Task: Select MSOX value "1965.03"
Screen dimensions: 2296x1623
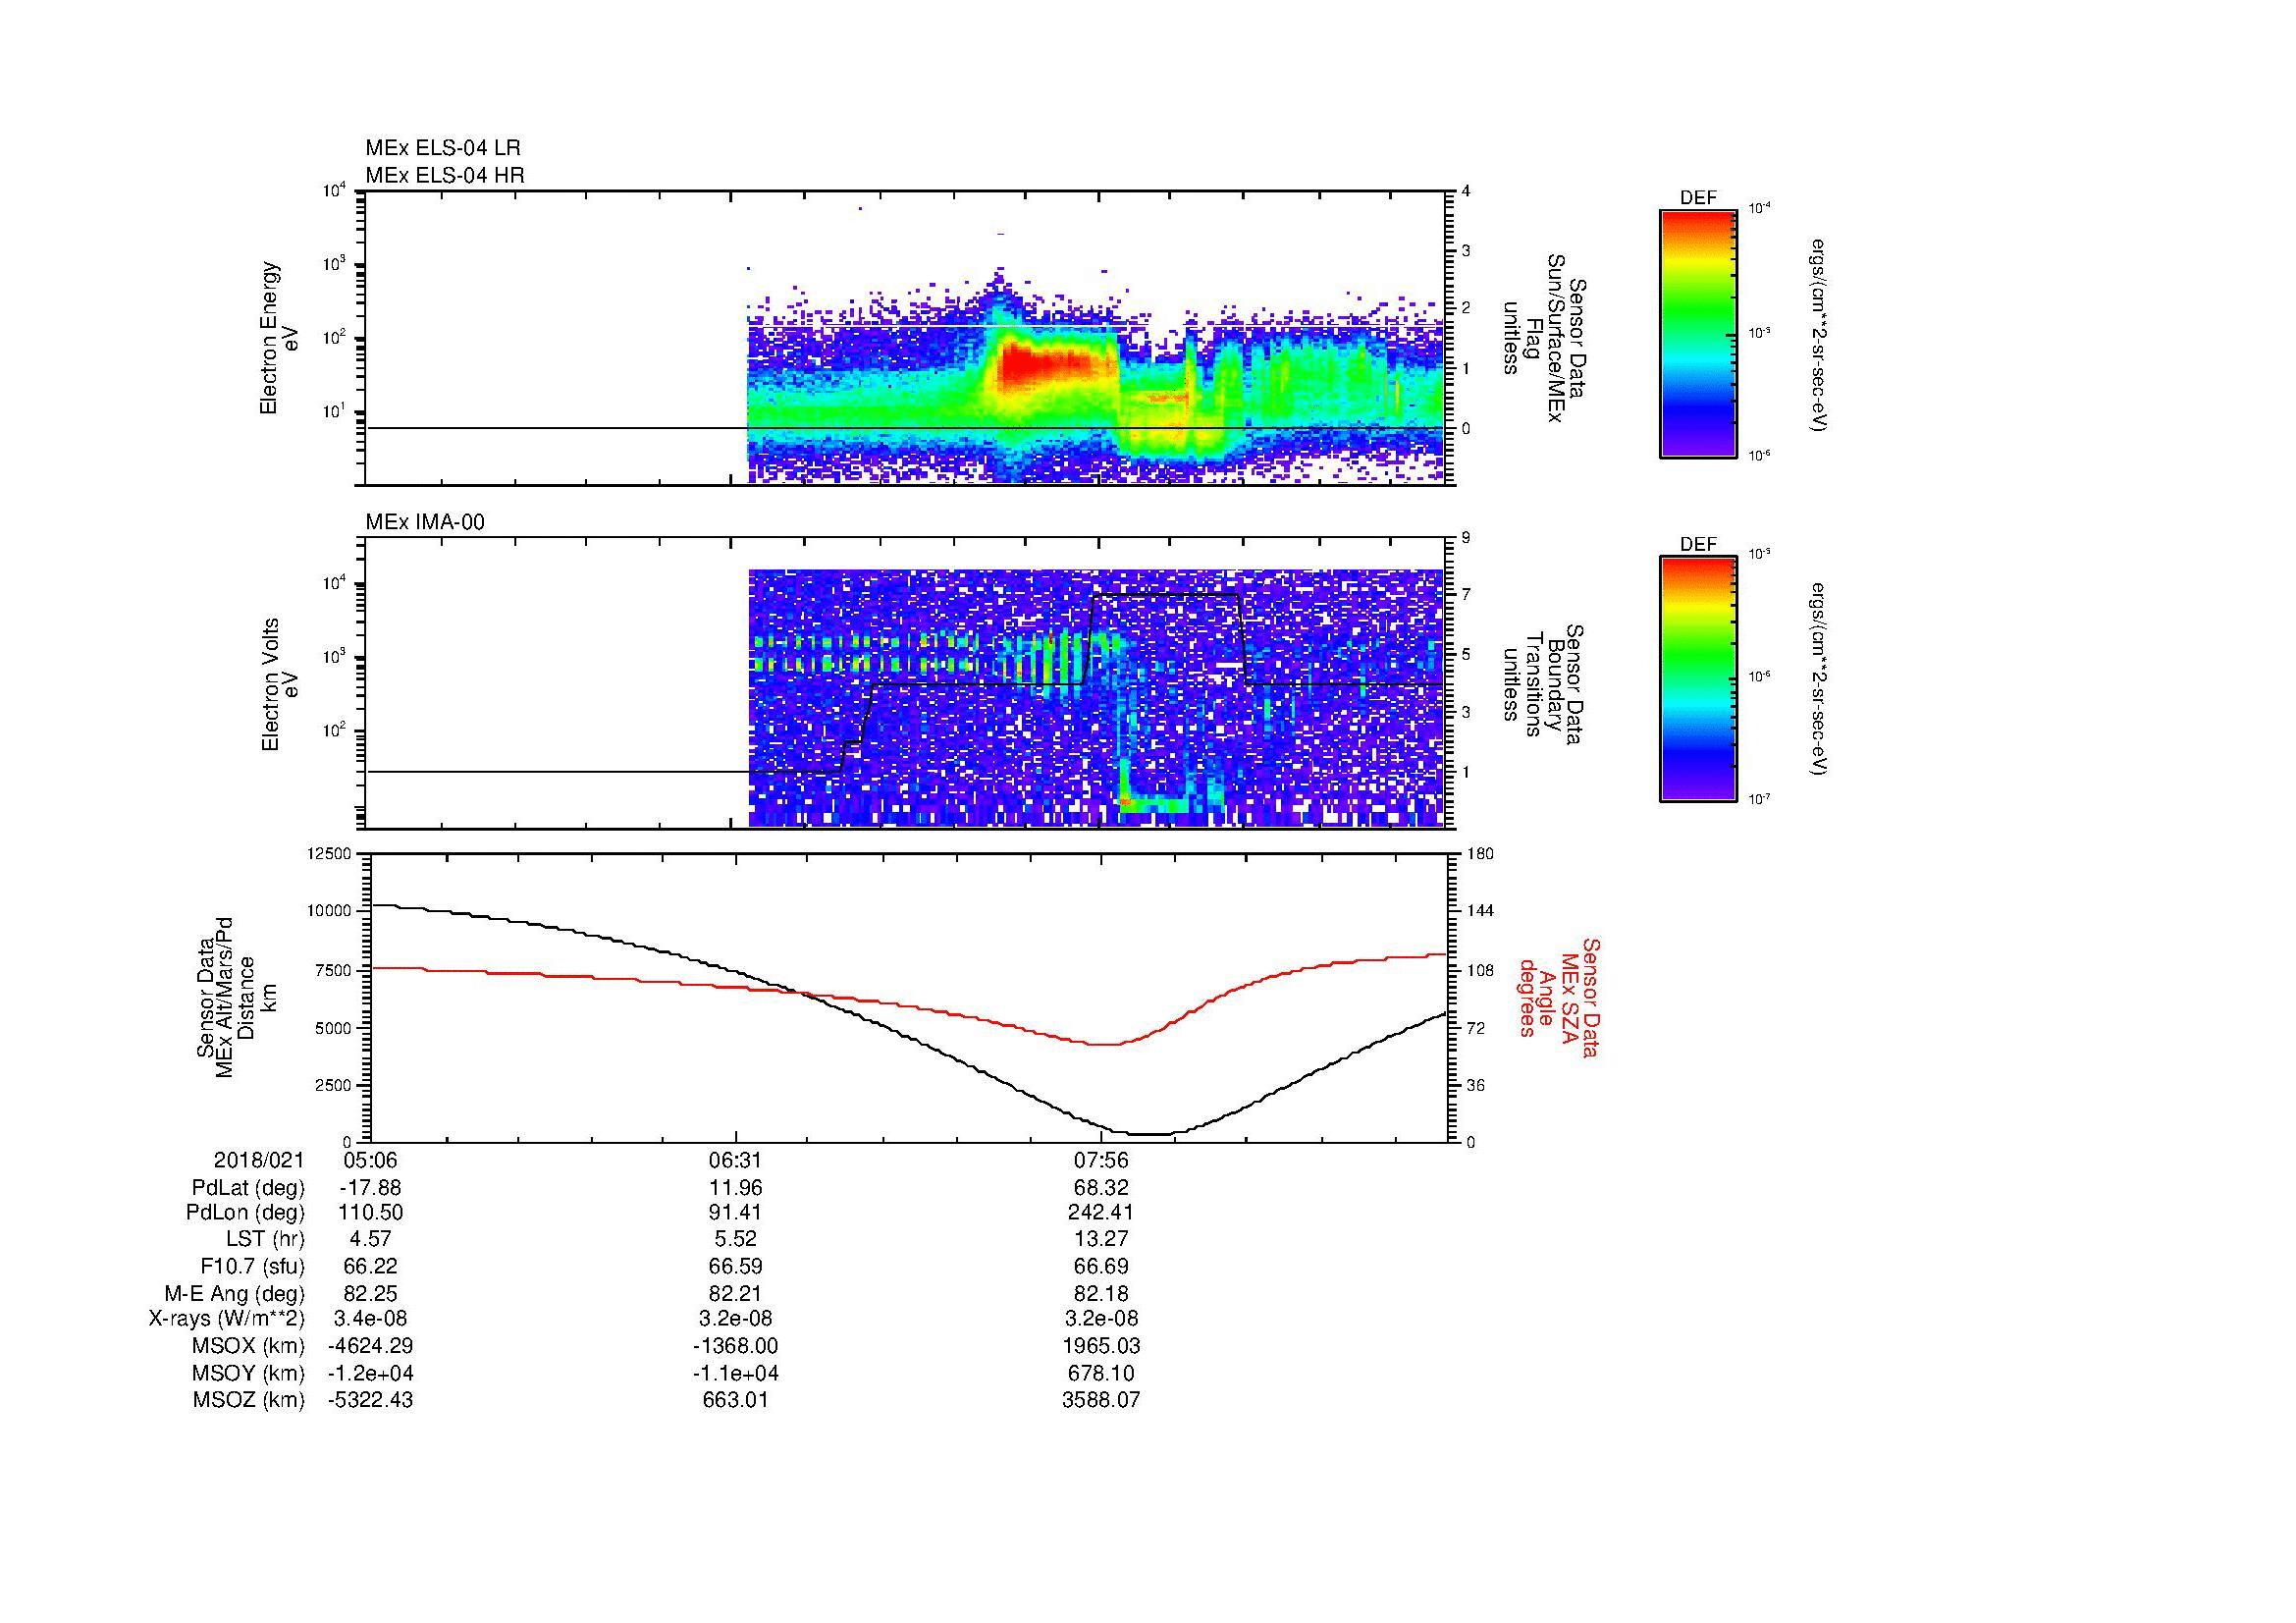Action: [x=1101, y=1346]
